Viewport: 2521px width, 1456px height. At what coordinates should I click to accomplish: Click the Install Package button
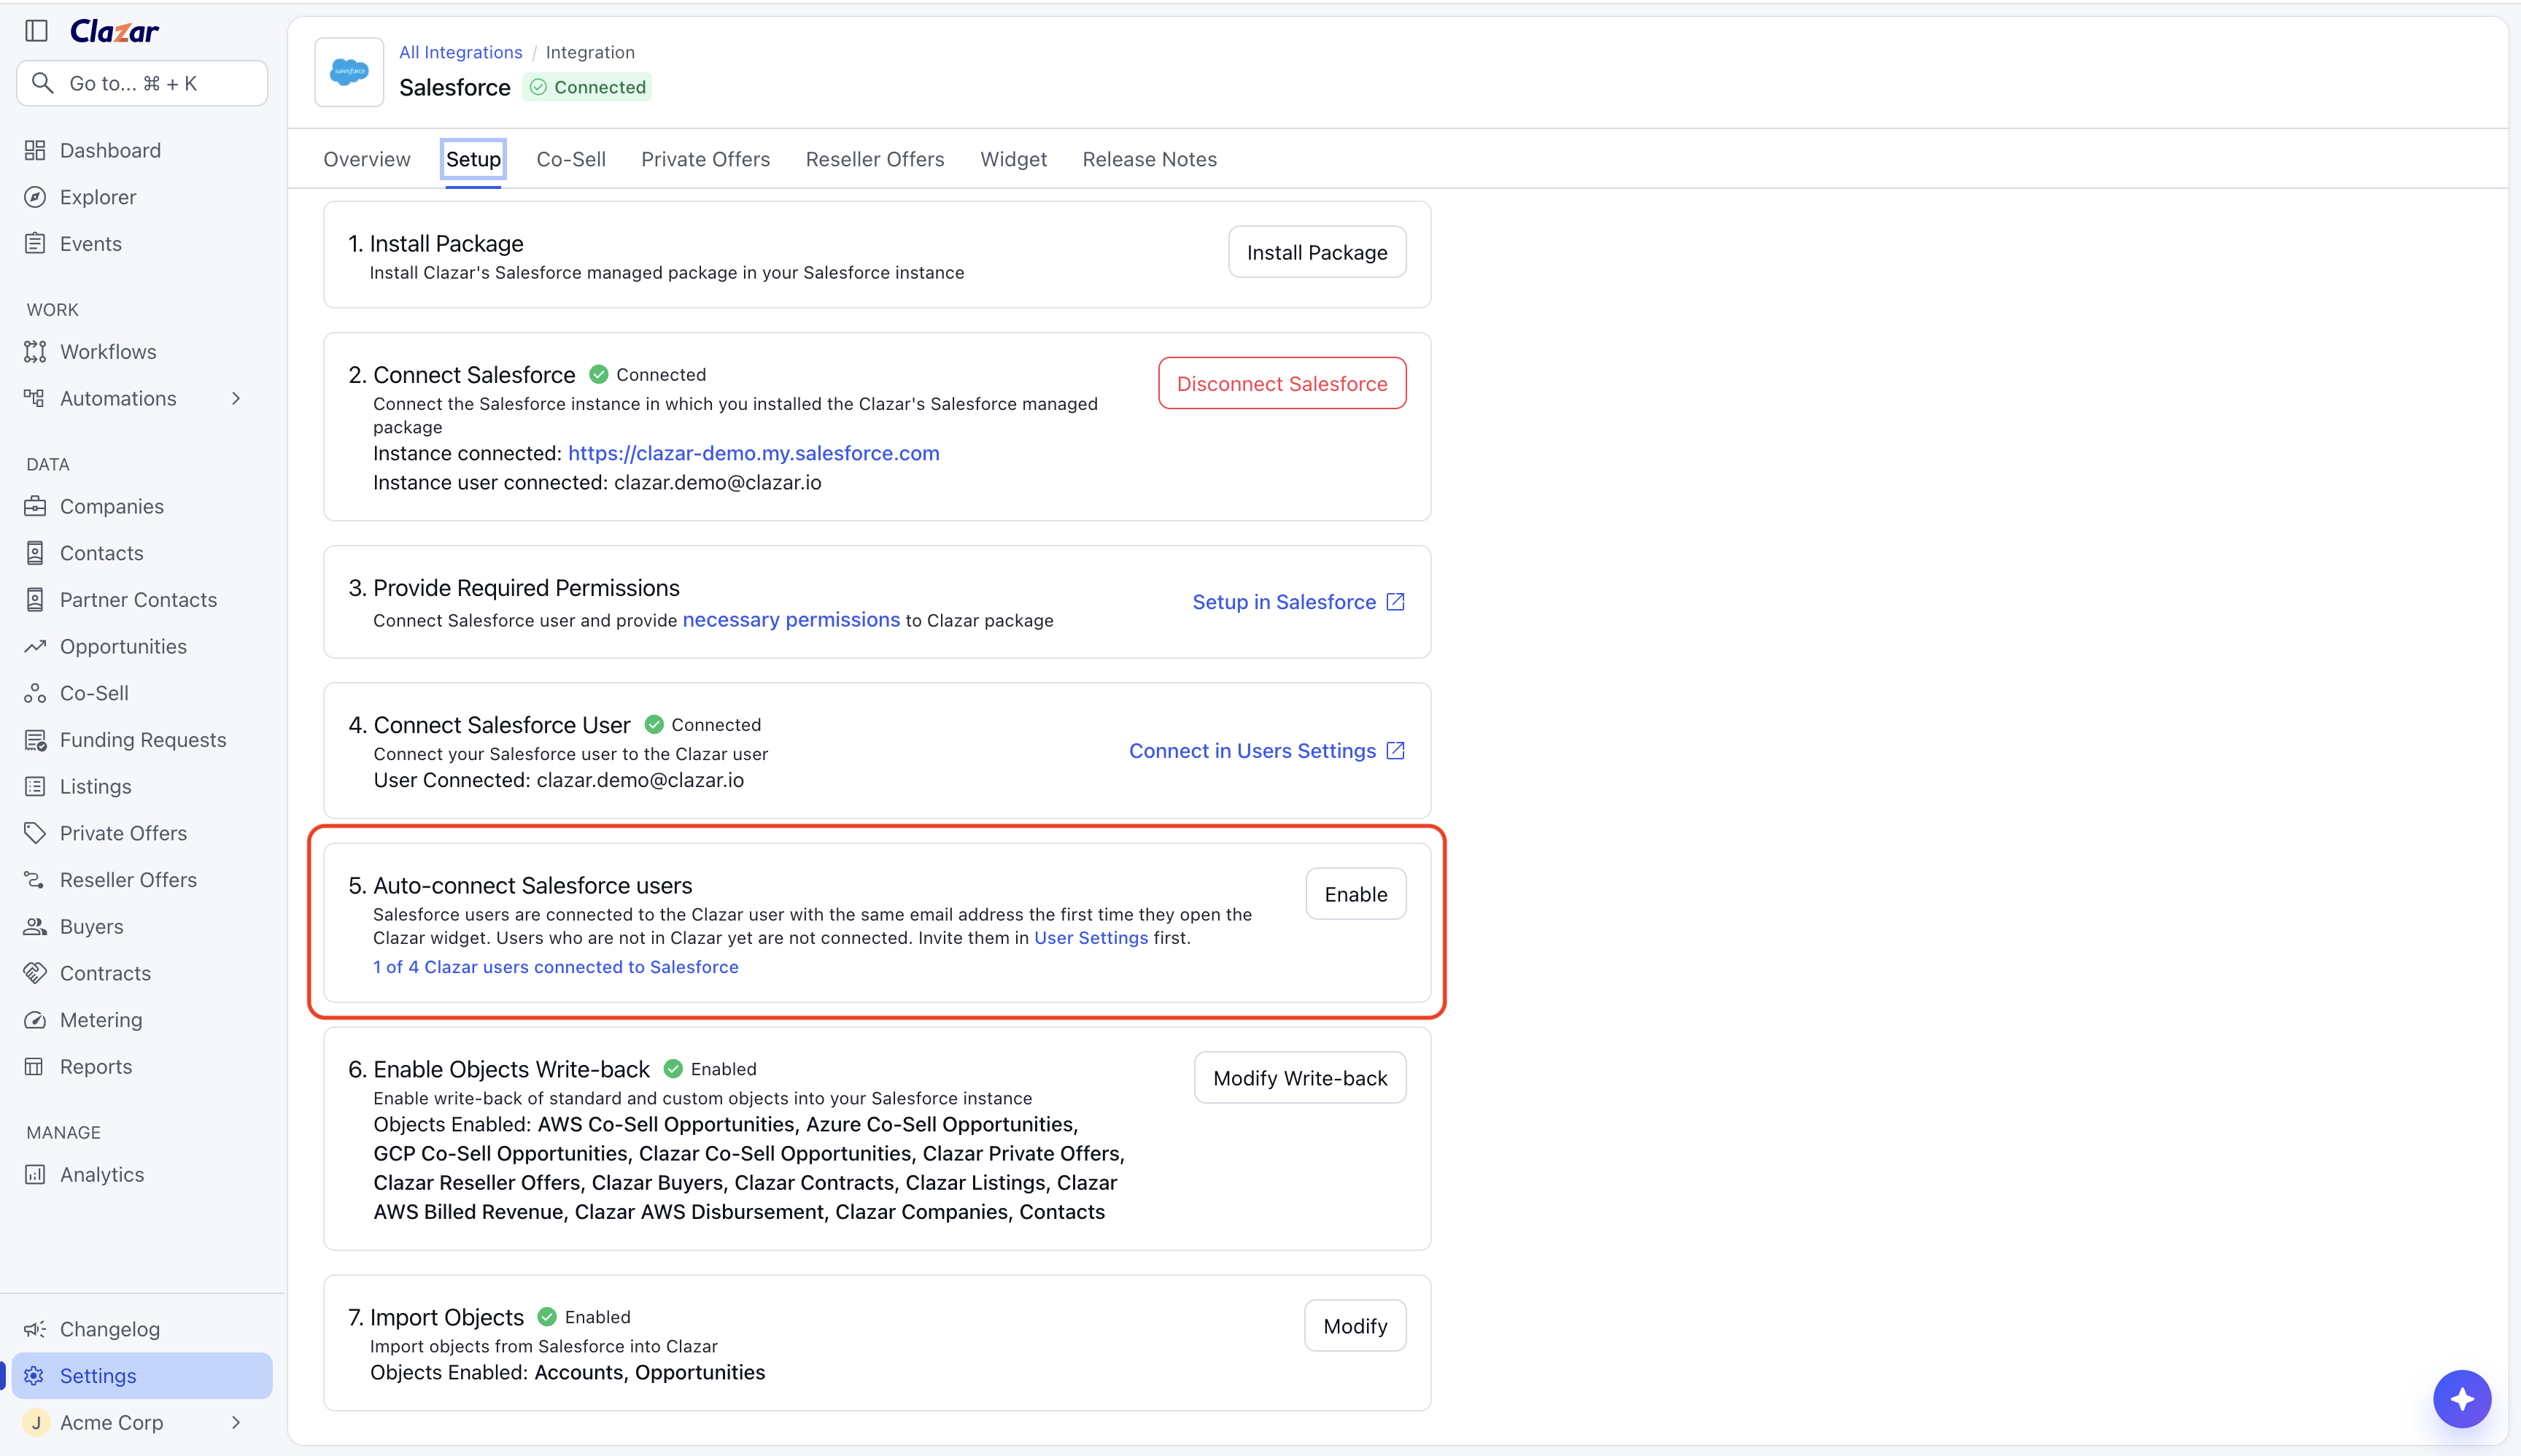(x=1317, y=252)
